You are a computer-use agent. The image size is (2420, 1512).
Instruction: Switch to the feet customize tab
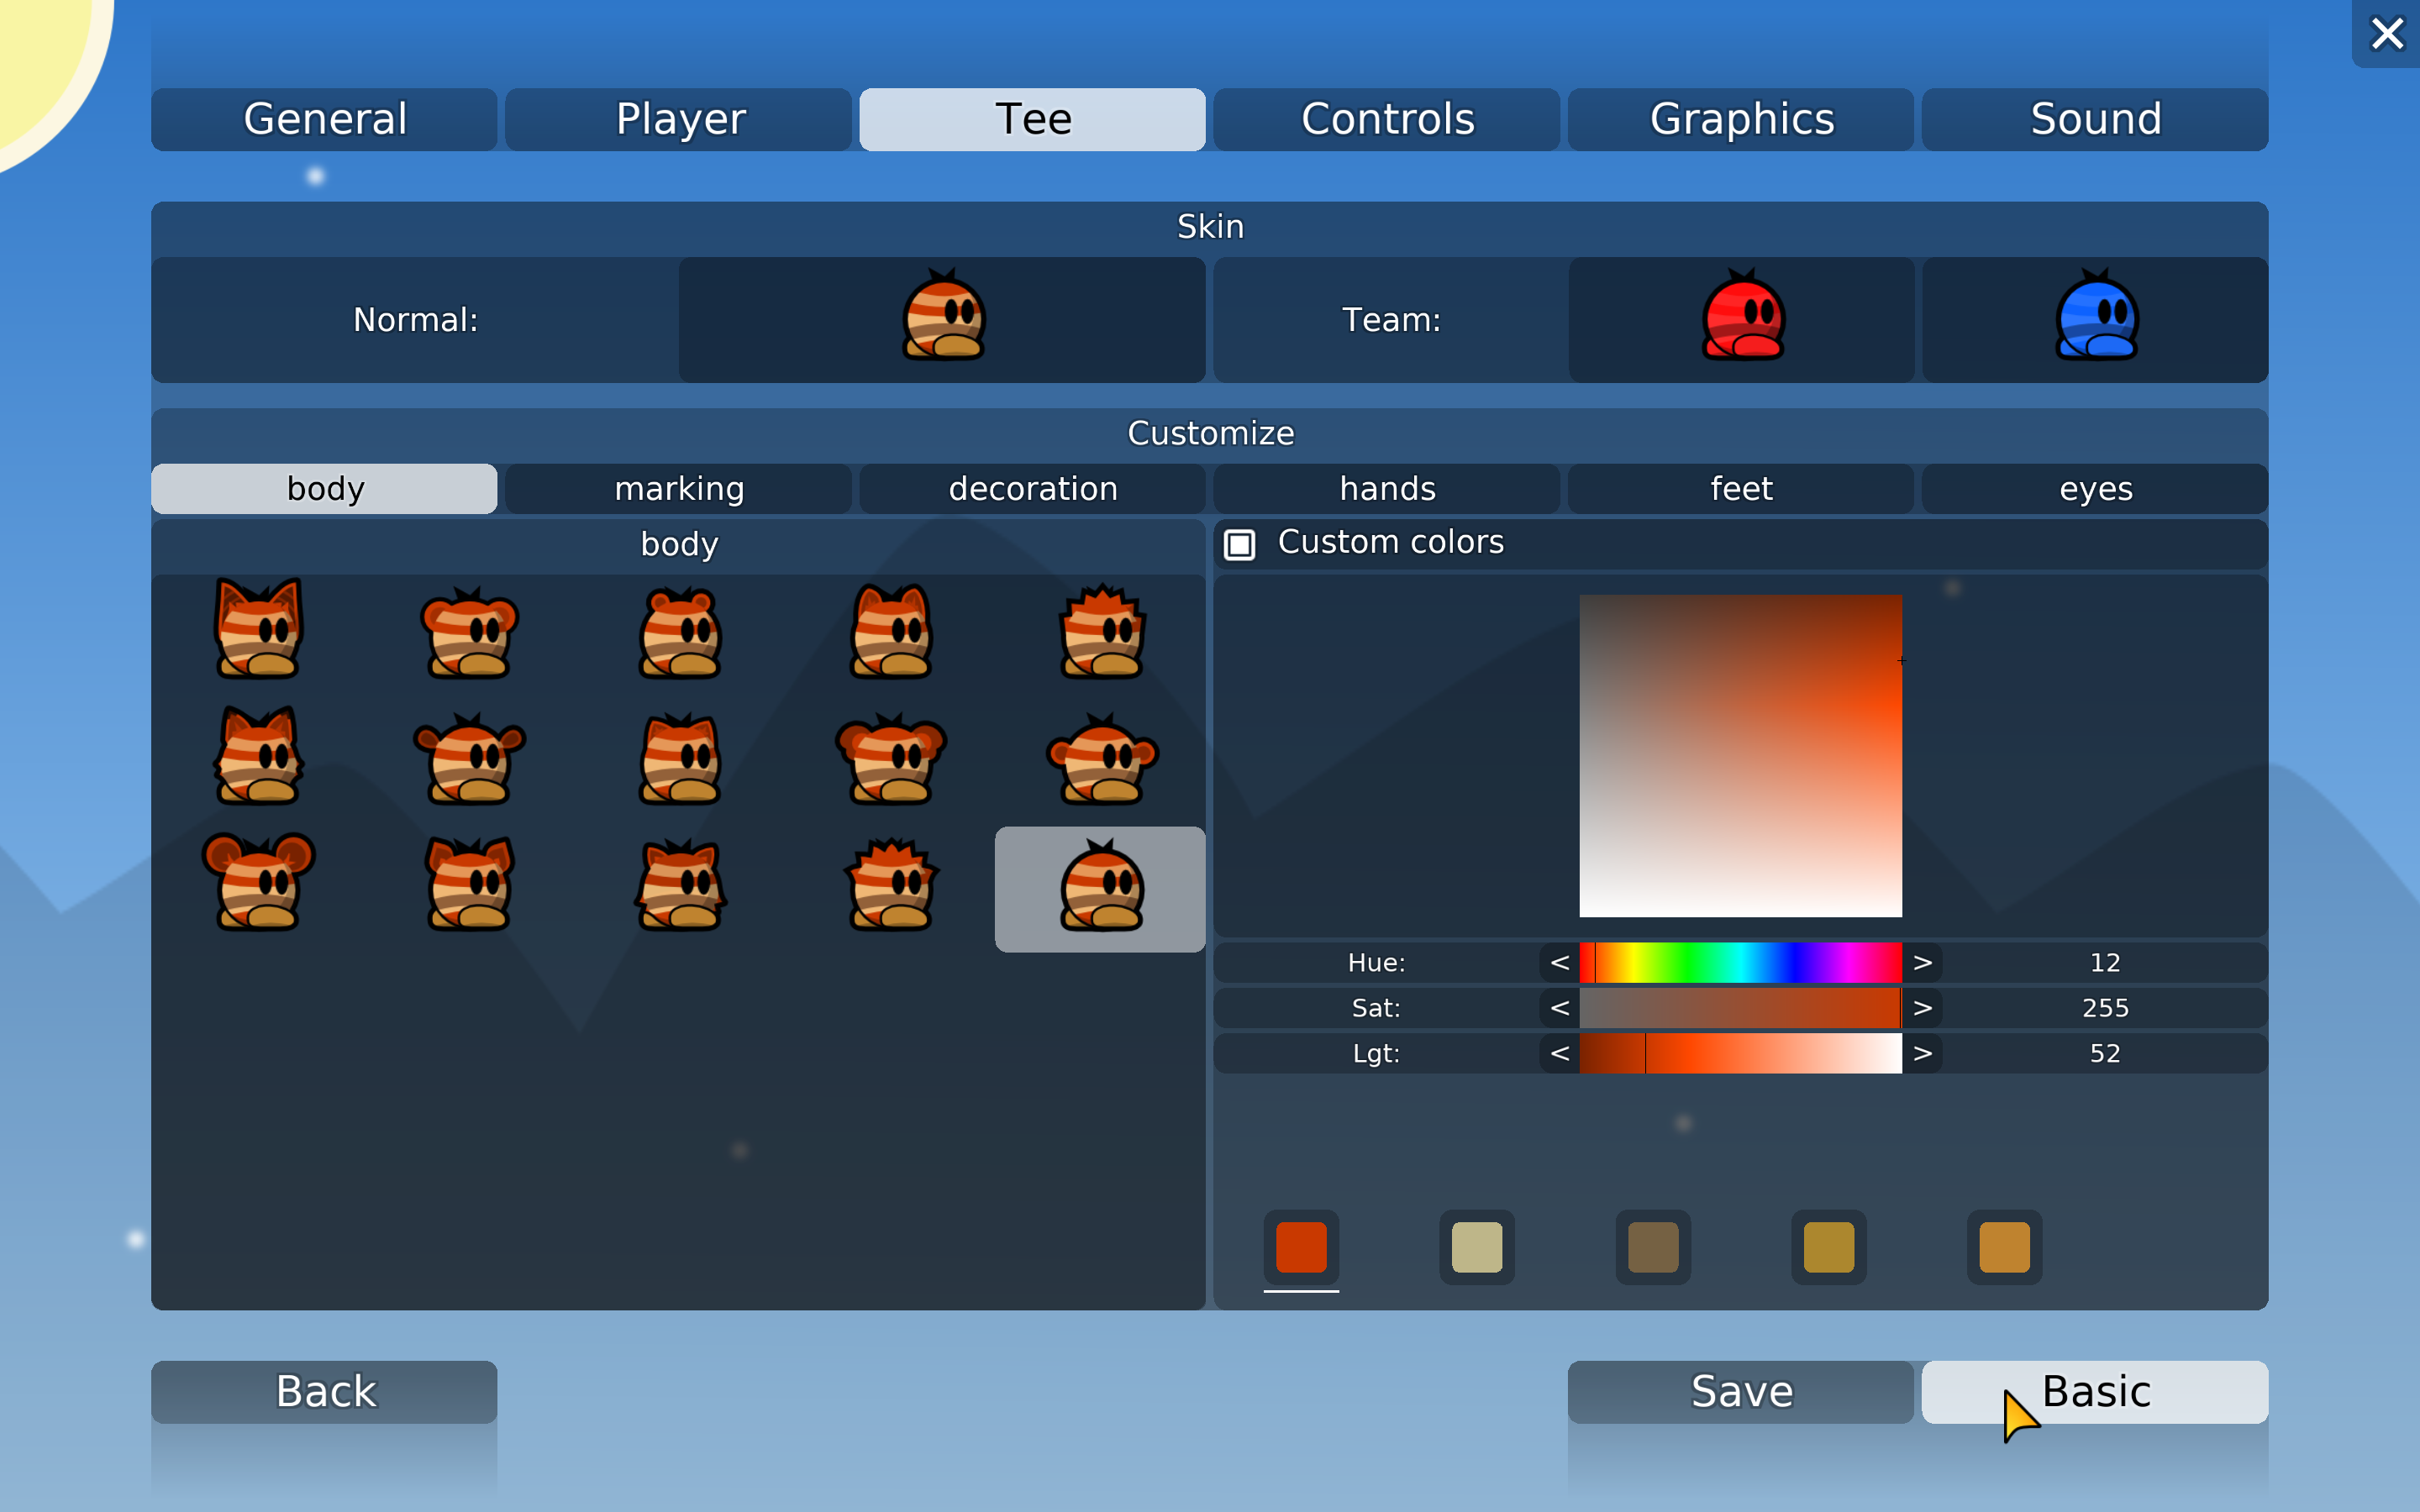tap(1741, 489)
